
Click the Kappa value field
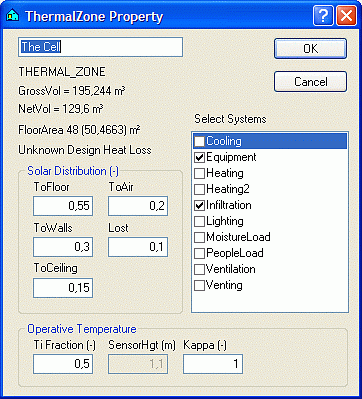pyautogui.click(x=213, y=364)
